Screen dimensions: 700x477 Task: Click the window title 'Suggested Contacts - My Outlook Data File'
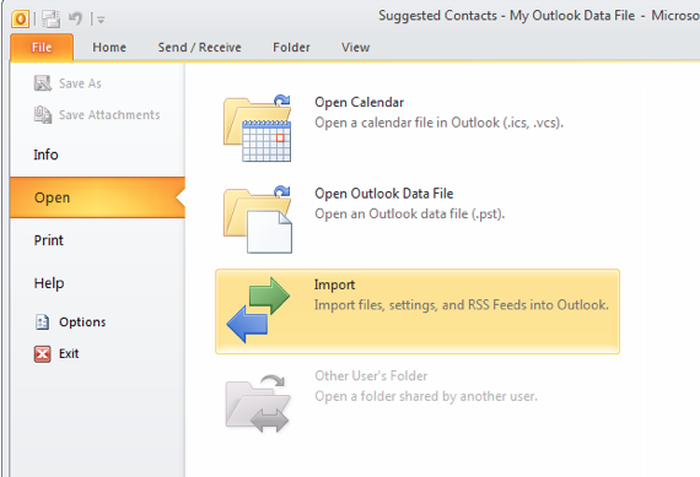tap(507, 16)
